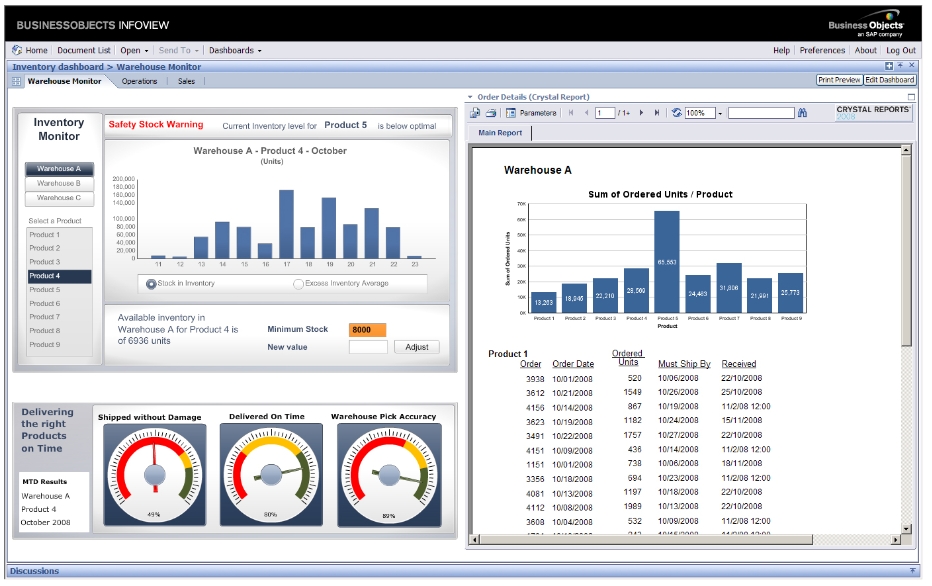Select Product 7 in product list

tap(59, 317)
